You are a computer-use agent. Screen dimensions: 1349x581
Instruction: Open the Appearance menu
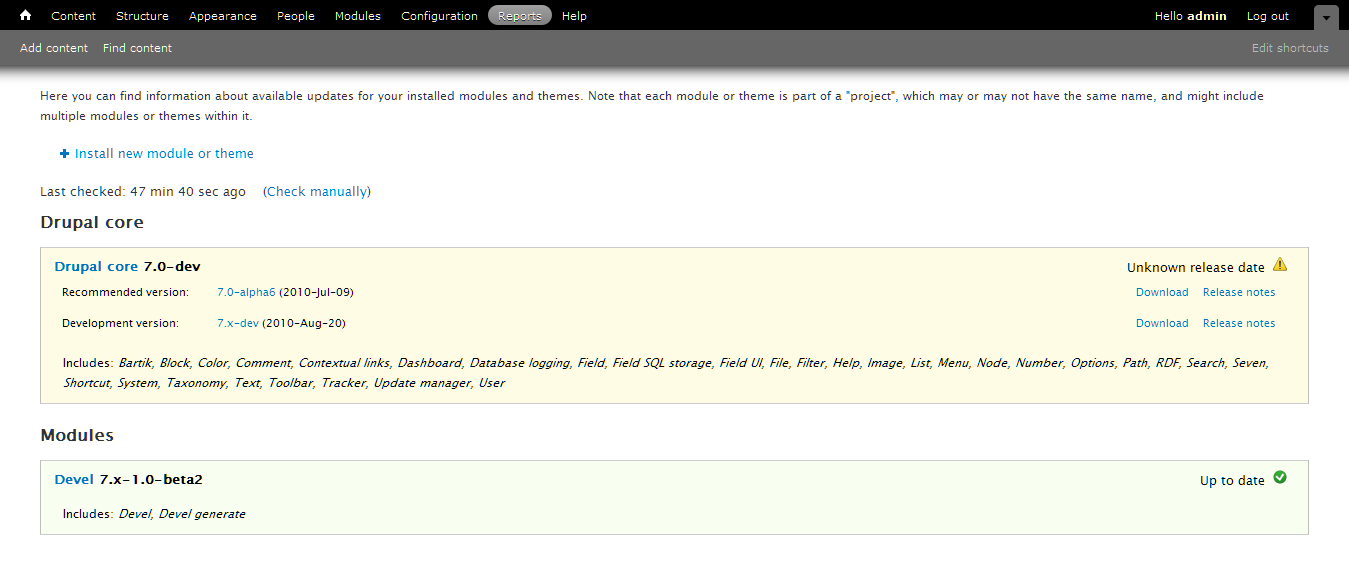point(222,16)
